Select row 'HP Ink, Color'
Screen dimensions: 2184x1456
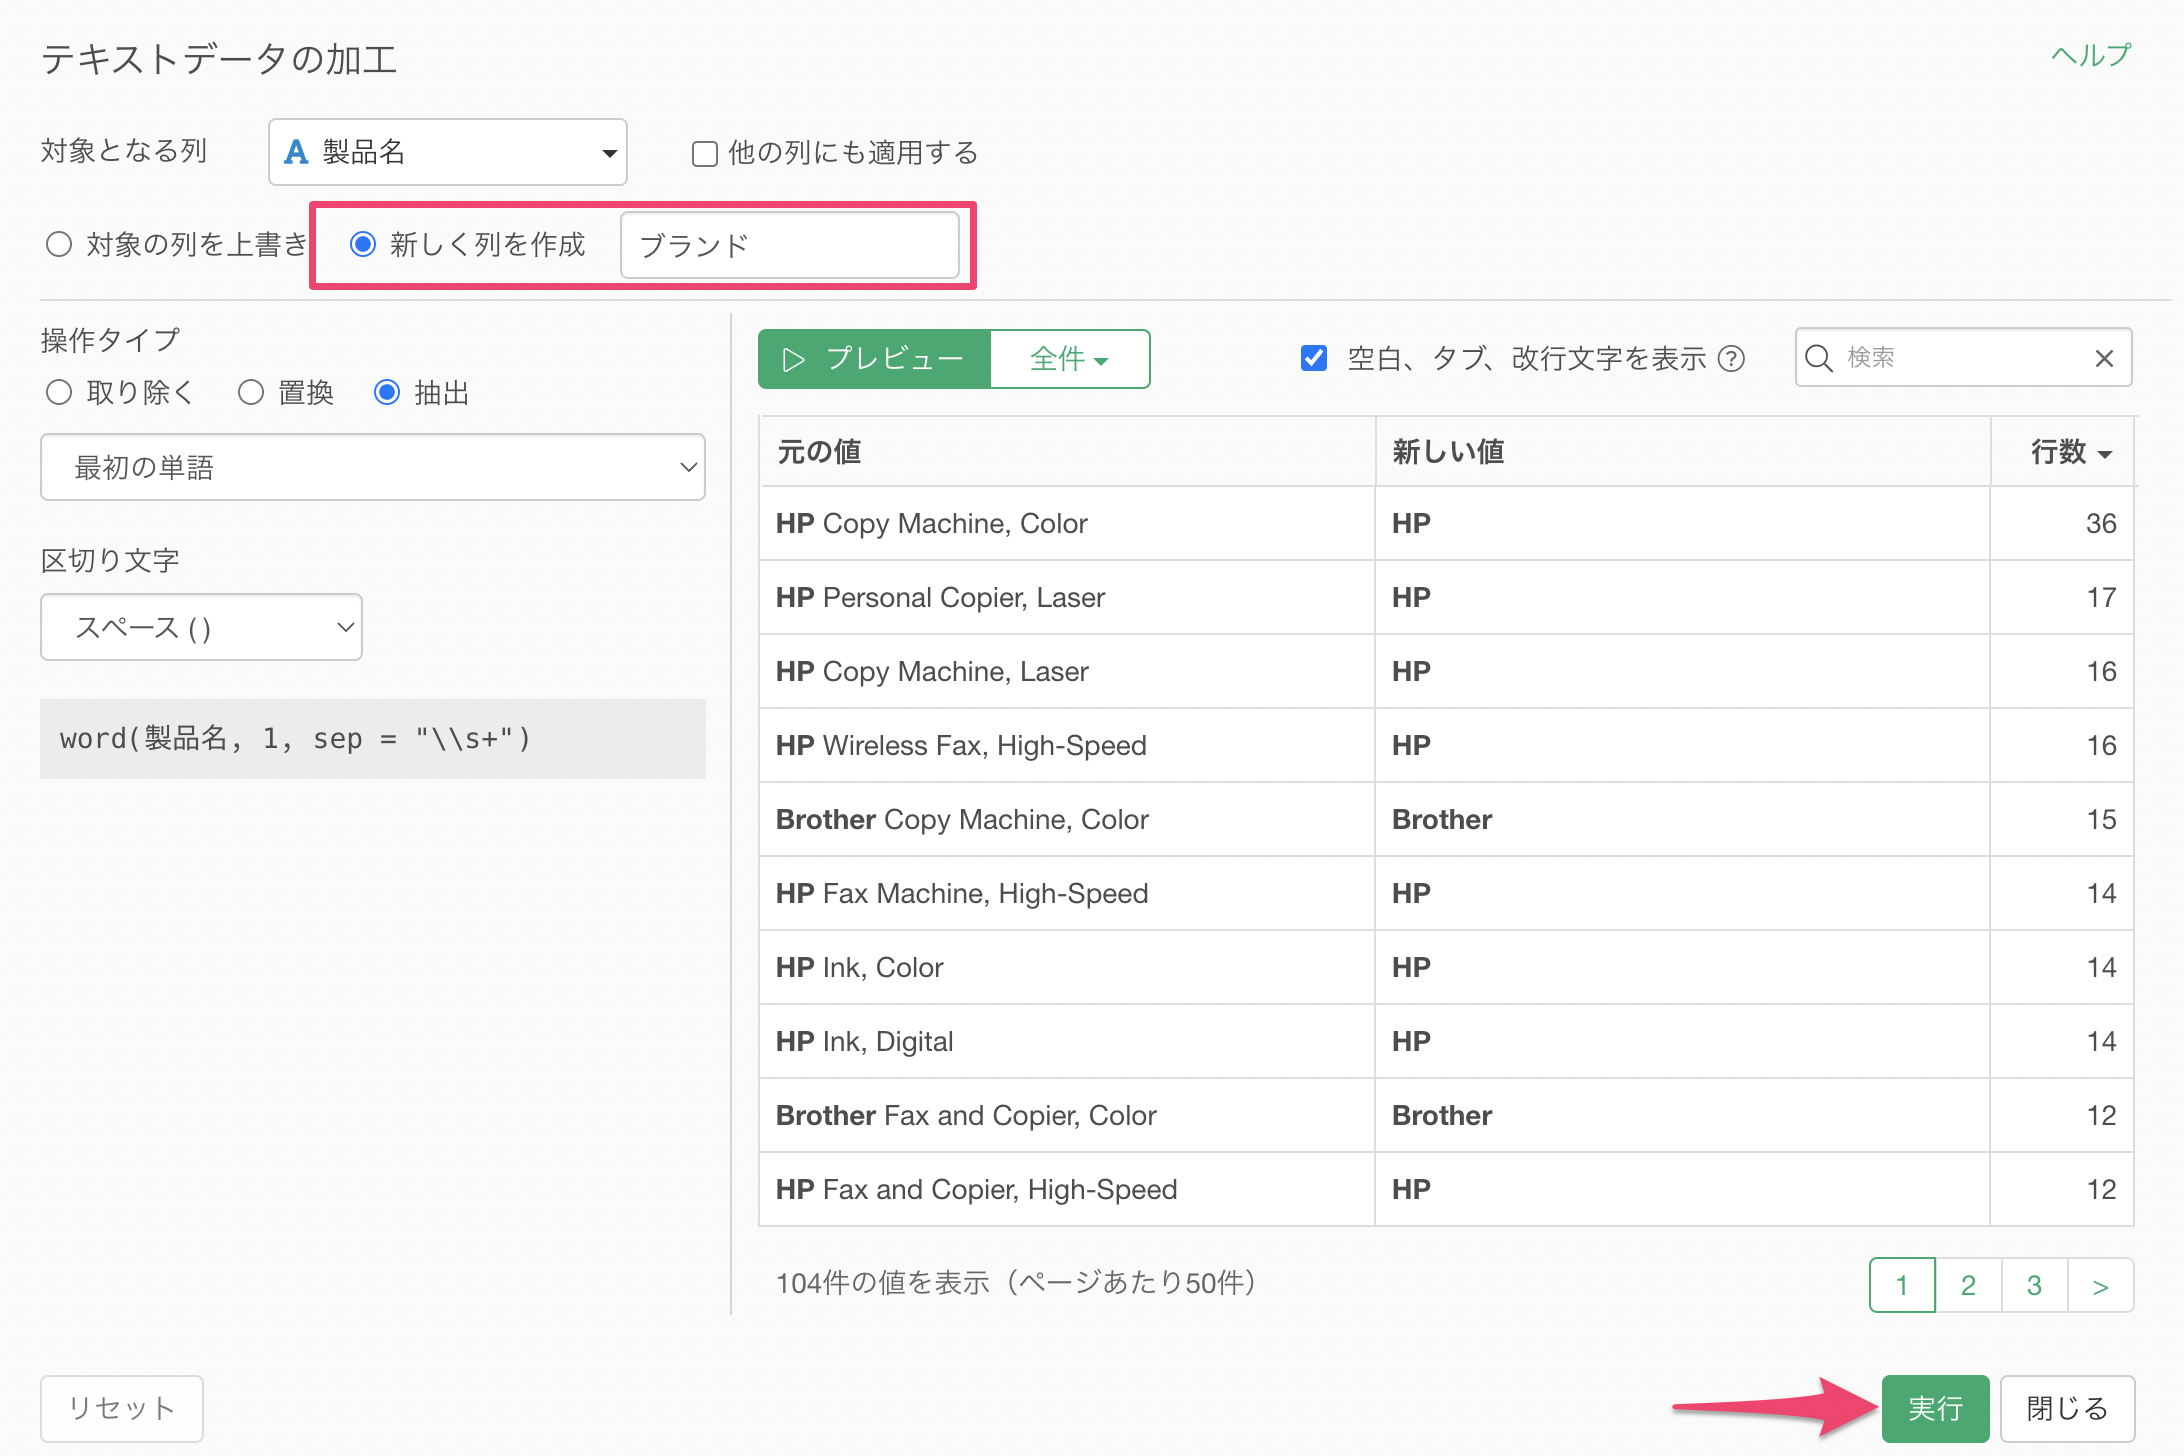point(1446,968)
